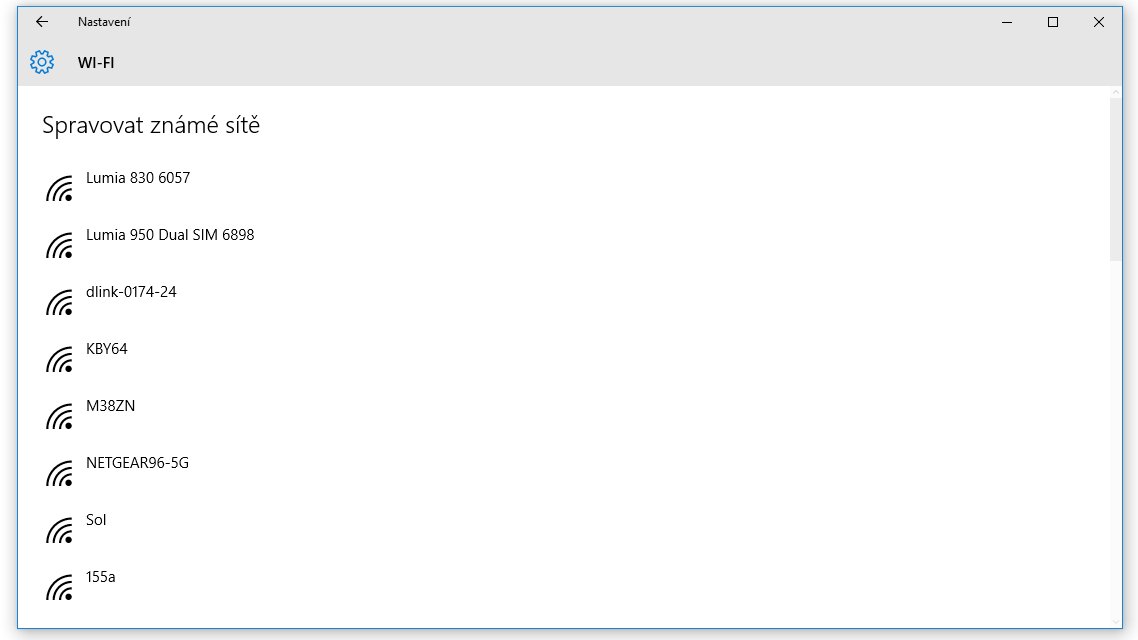Click the Wi-Fi signal icon for dlink-0174-24
This screenshot has width=1138, height=640.
point(60,303)
